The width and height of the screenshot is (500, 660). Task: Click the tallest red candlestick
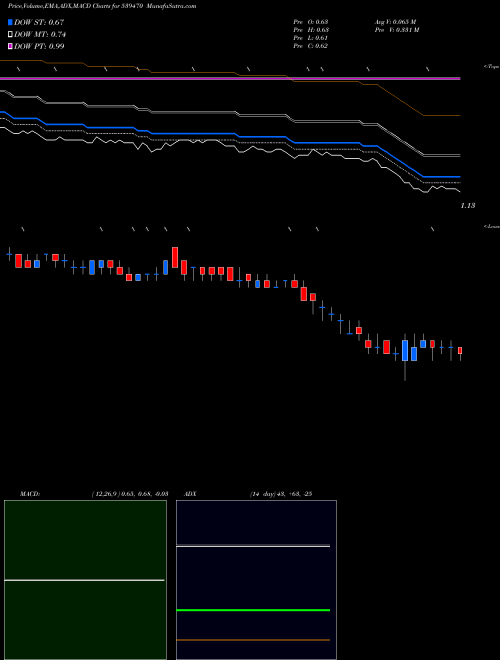[x=175, y=258]
